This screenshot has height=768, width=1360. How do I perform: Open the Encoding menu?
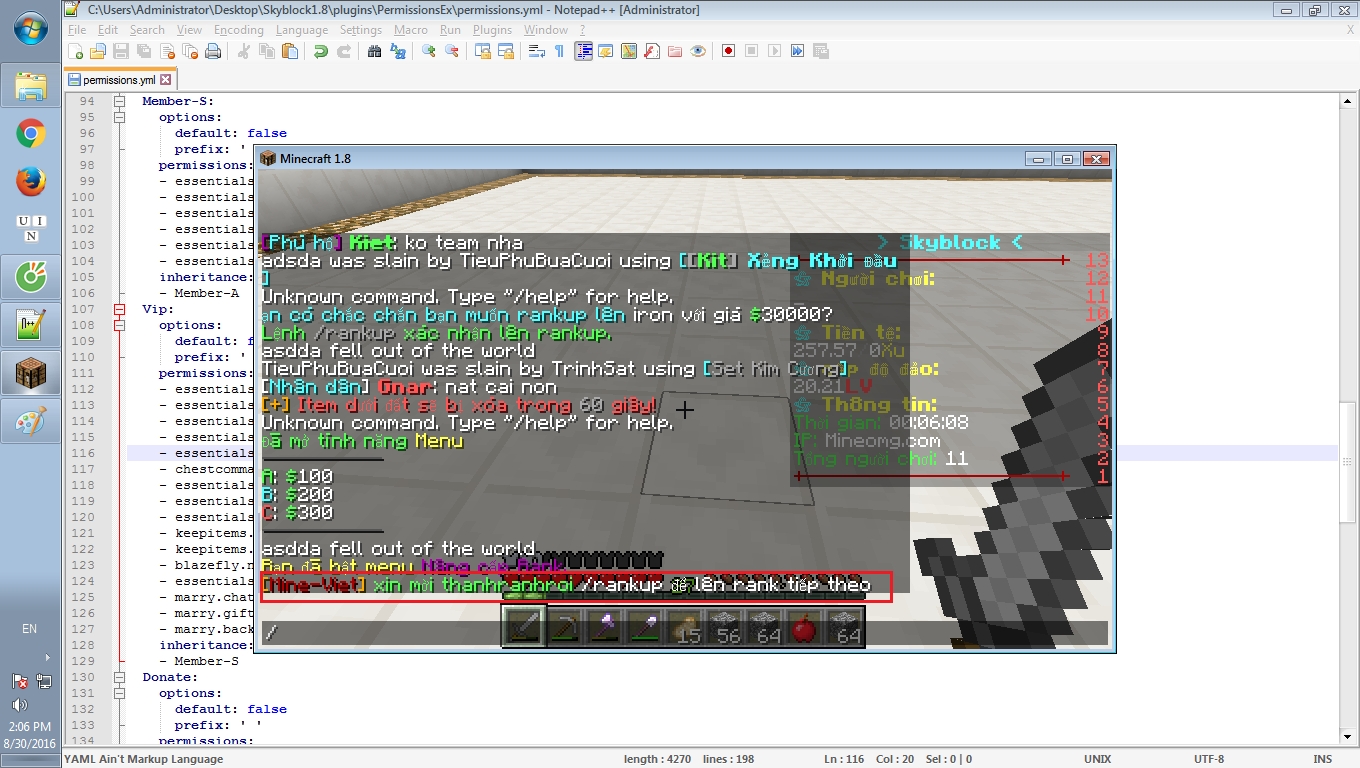point(239,30)
